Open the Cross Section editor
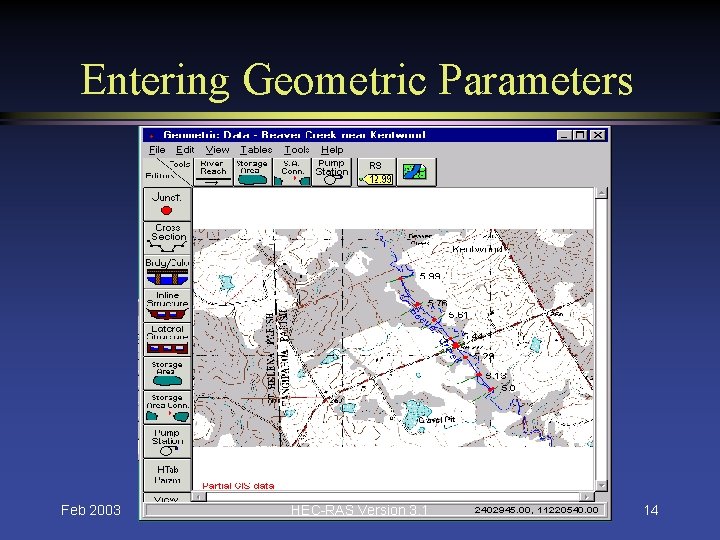 pos(167,238)
